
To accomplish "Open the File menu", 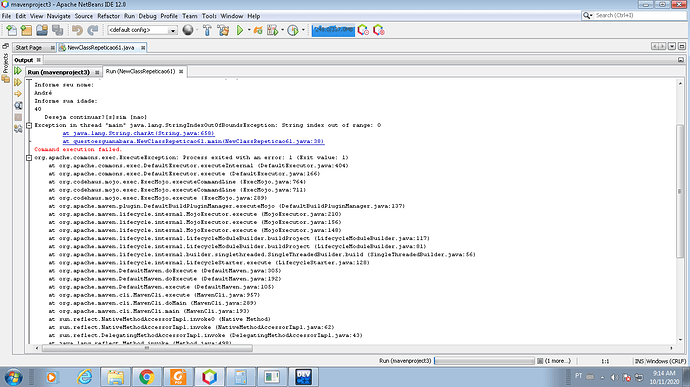I will tap(6, 16).
